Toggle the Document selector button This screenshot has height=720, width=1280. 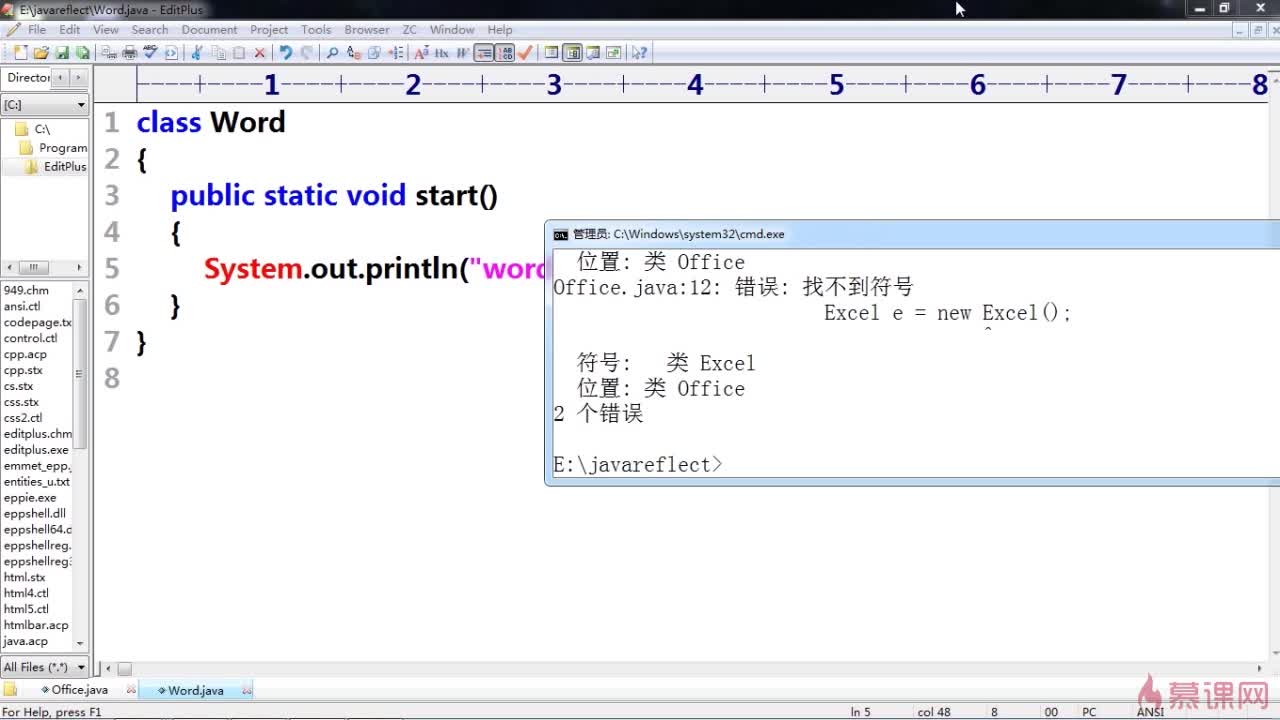(613, 52)
